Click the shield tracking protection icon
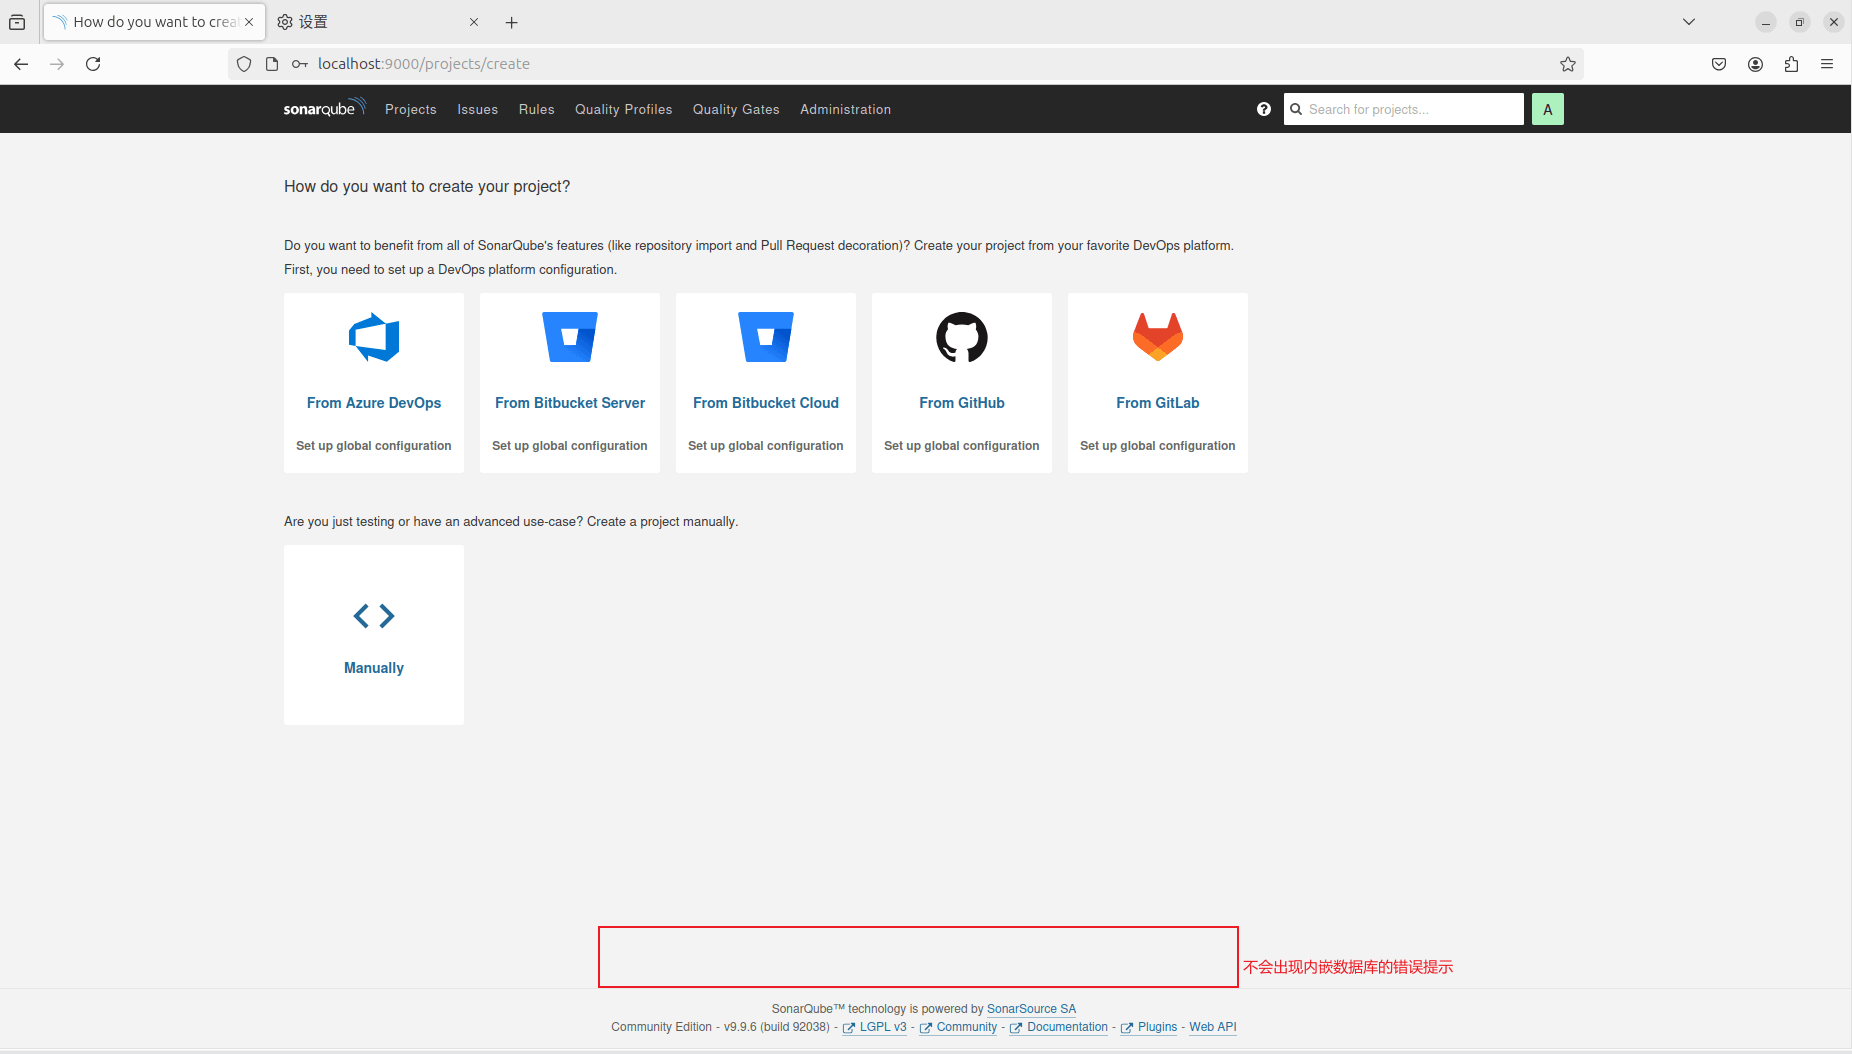 pos(244,64)
